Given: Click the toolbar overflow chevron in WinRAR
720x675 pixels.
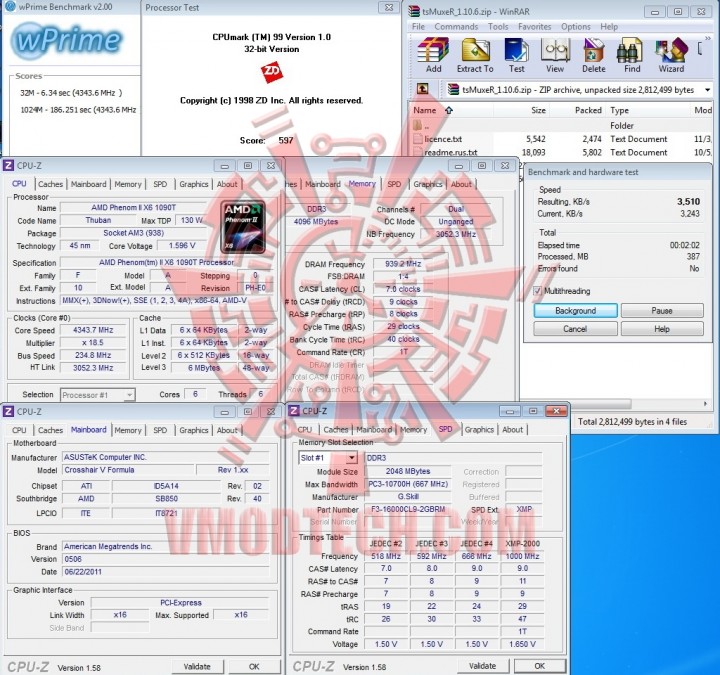Looking at the screenshot, I should (708, 39).
